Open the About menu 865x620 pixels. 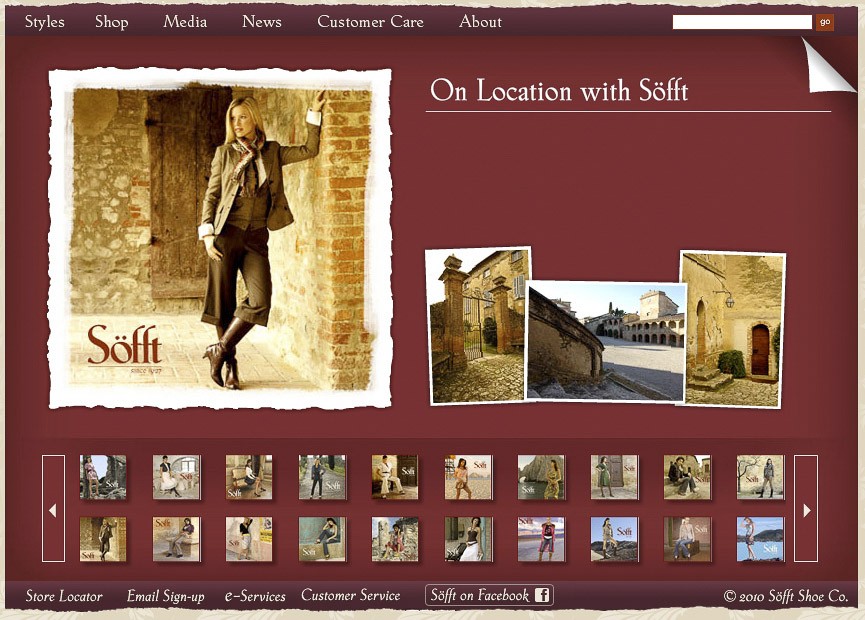[x=480, y=22]
